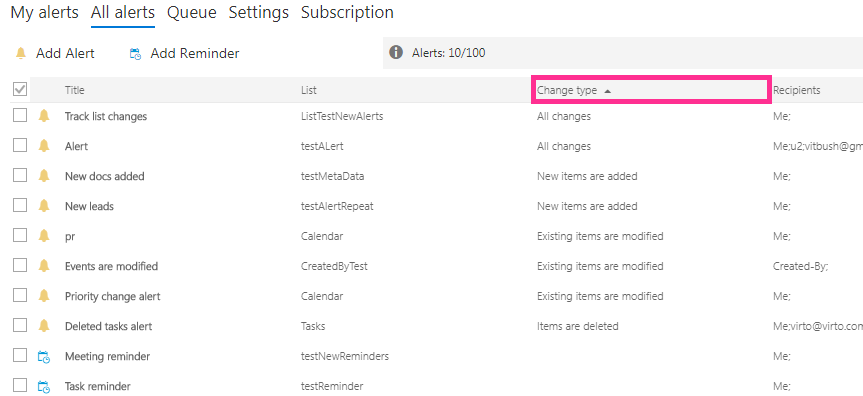Open the Subscription tab

click(x=347, y=12)
